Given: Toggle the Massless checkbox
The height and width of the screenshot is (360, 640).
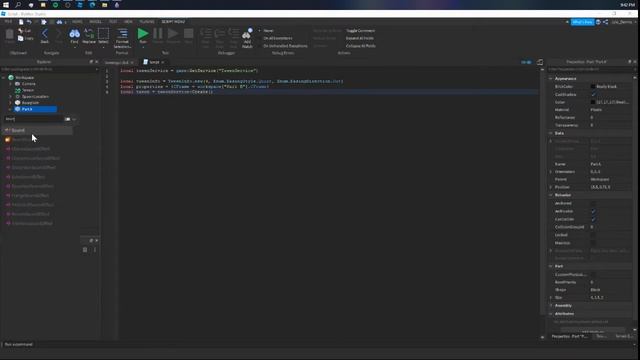Looking at the screenshot, I should (x=593, y=243).
